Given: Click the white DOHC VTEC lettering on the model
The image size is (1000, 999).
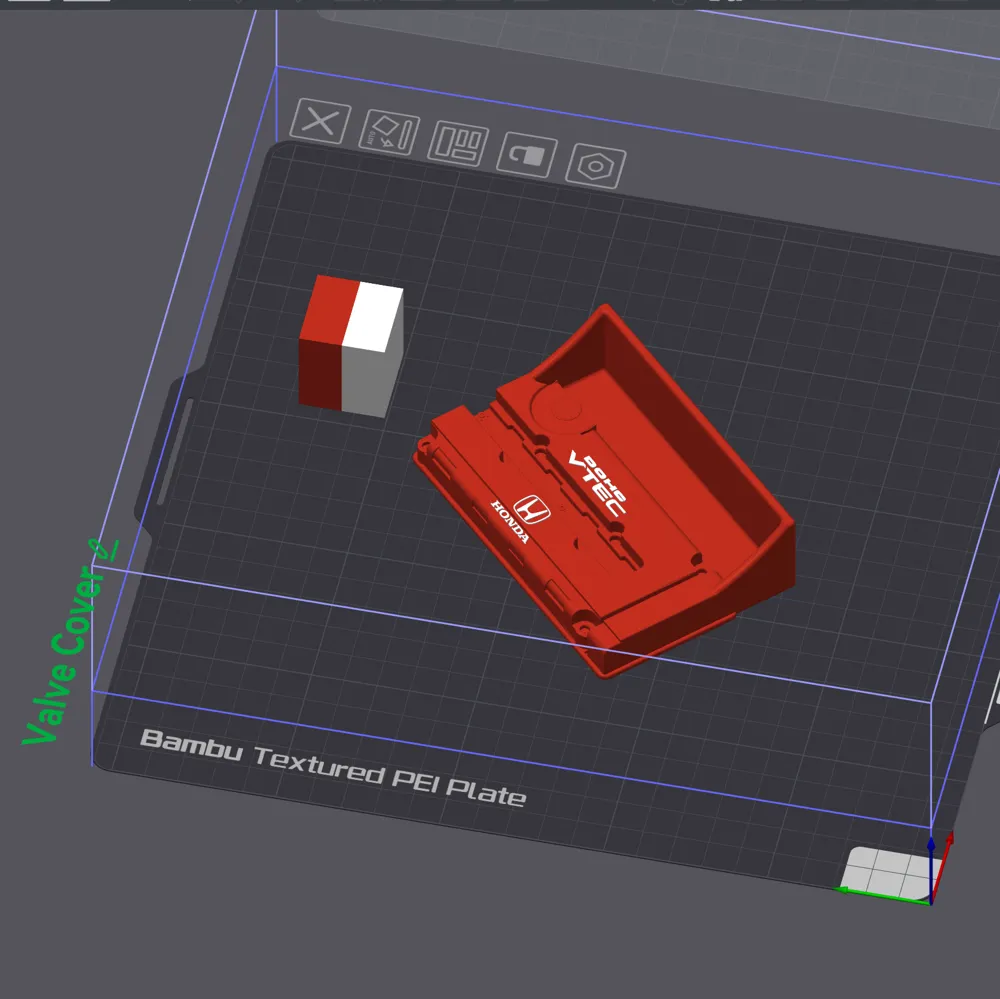Looking at the screenshot, I should coord(598,484).
